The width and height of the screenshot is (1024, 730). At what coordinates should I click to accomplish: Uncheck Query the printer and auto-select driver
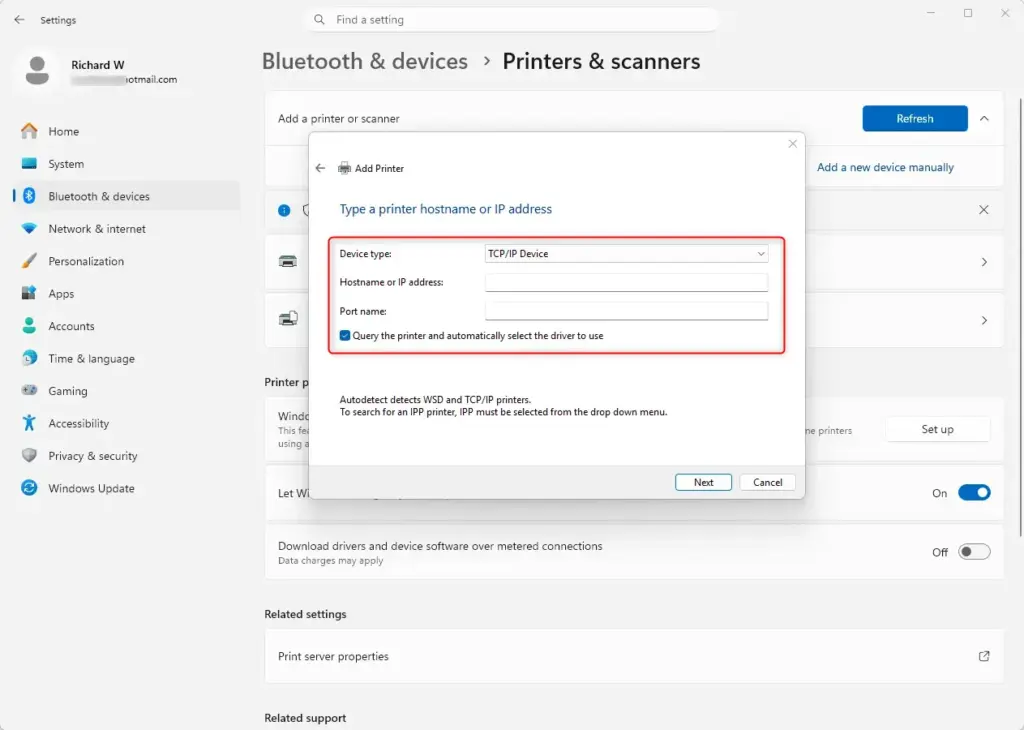345,336
